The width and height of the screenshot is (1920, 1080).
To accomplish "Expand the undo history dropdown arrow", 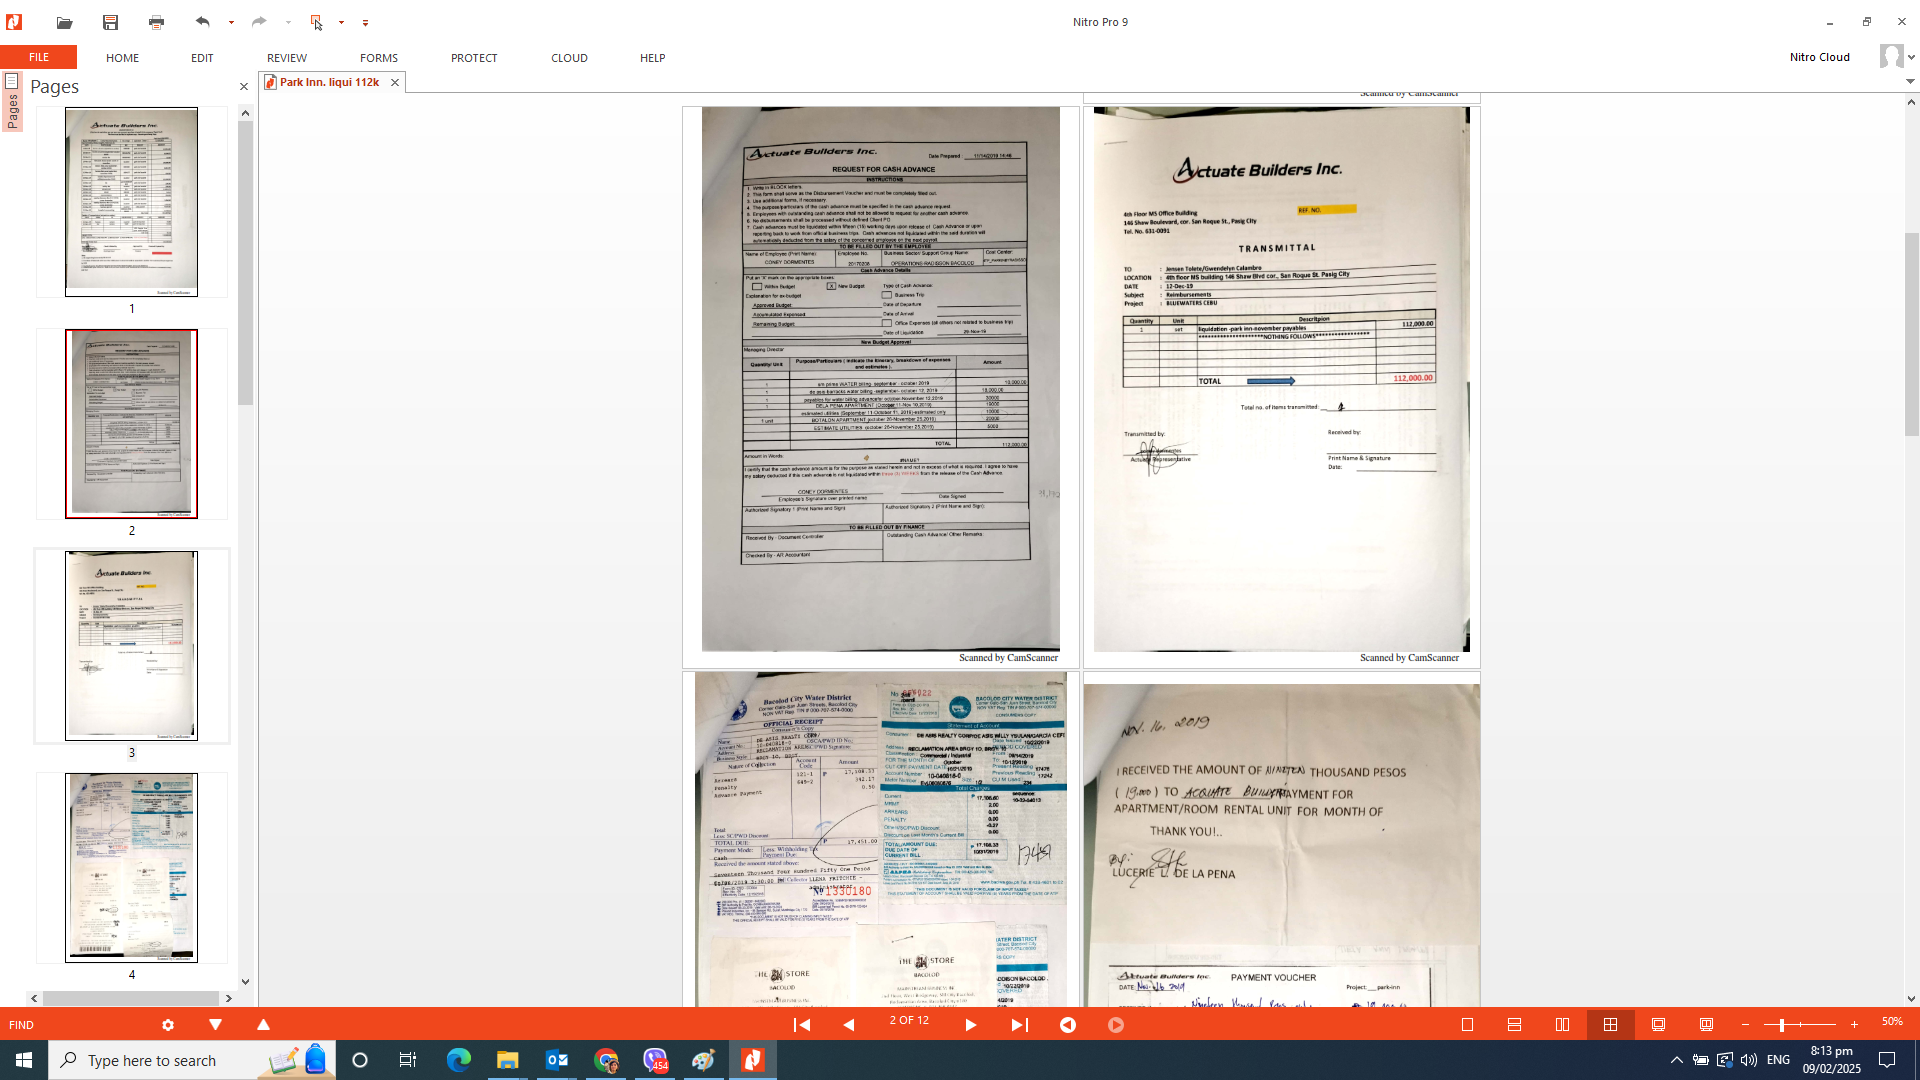I will click(x=231, y=22).
